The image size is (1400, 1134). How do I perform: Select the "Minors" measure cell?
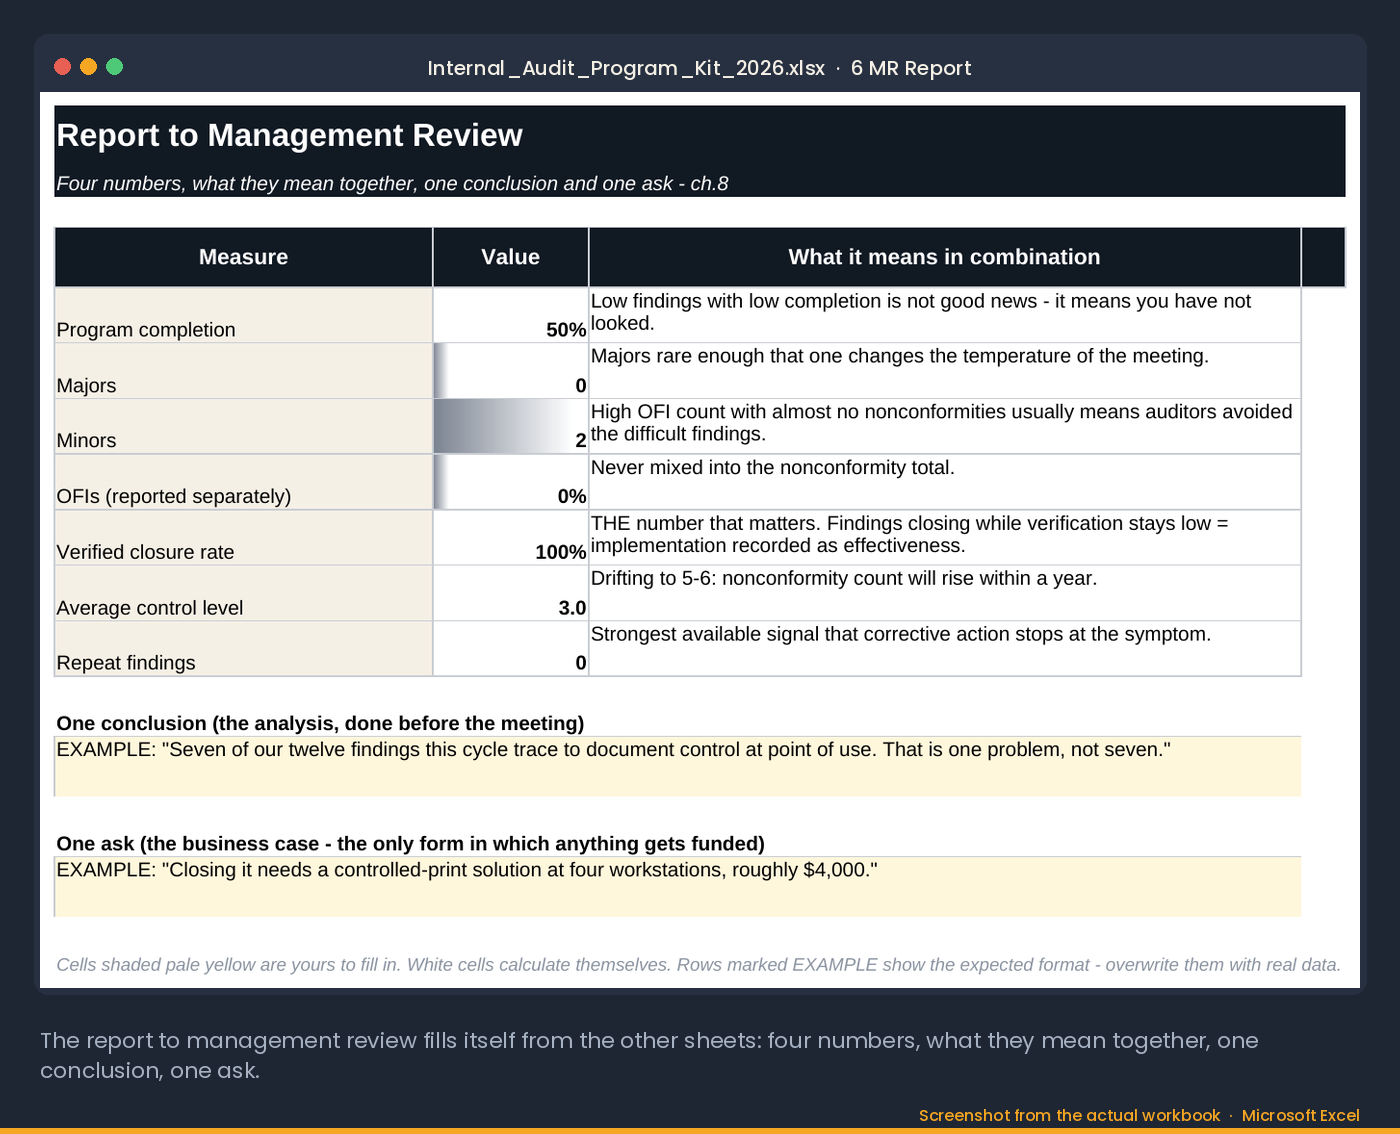pos(243,427)
